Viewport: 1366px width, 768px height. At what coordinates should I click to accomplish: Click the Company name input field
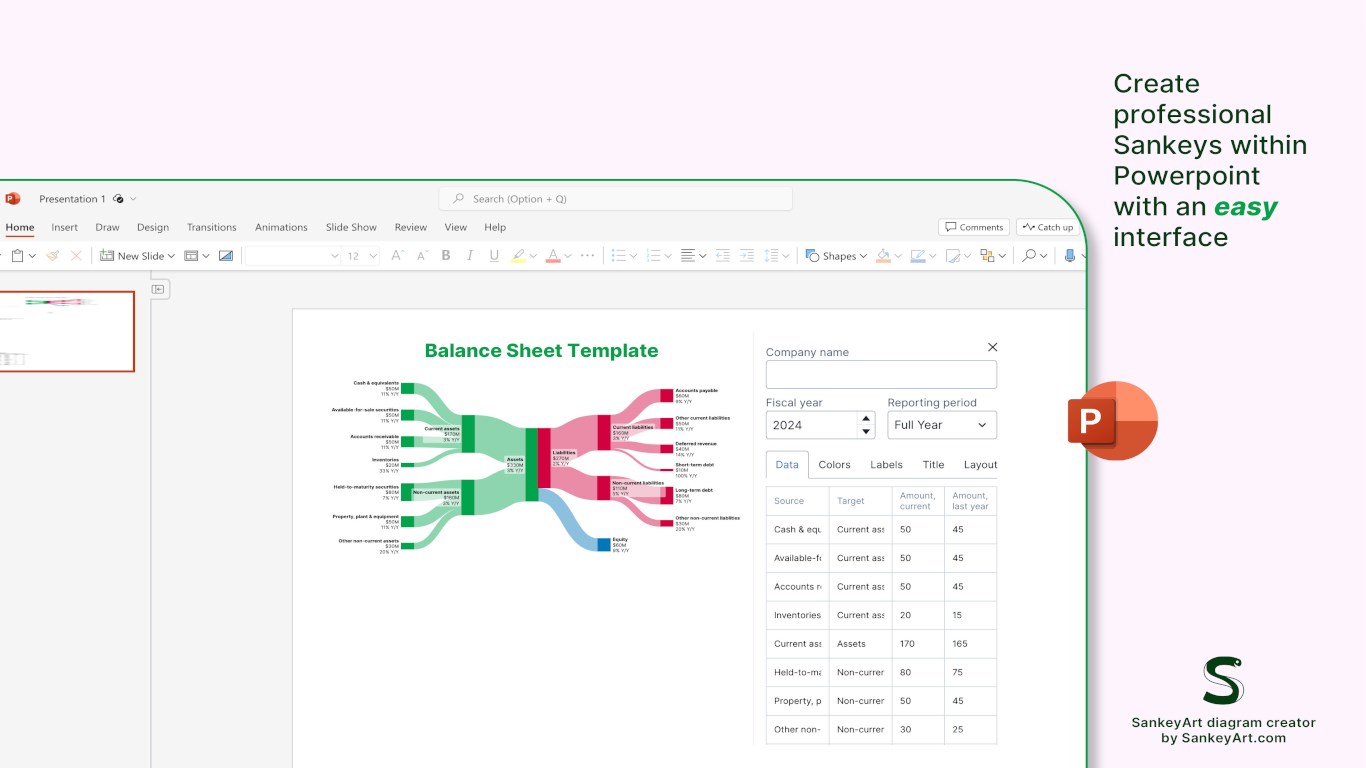[x=881, y=375]
